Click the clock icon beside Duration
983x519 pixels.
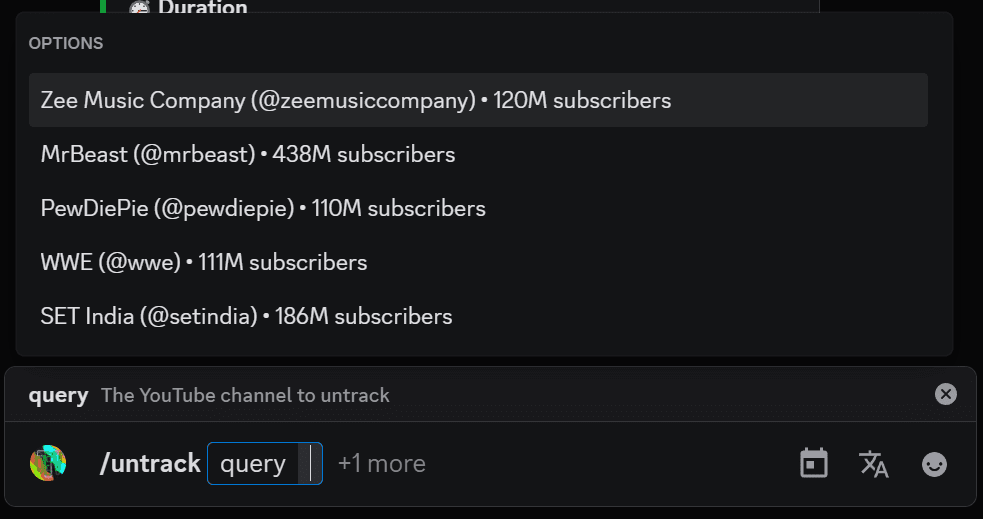[x=139, y=7]
